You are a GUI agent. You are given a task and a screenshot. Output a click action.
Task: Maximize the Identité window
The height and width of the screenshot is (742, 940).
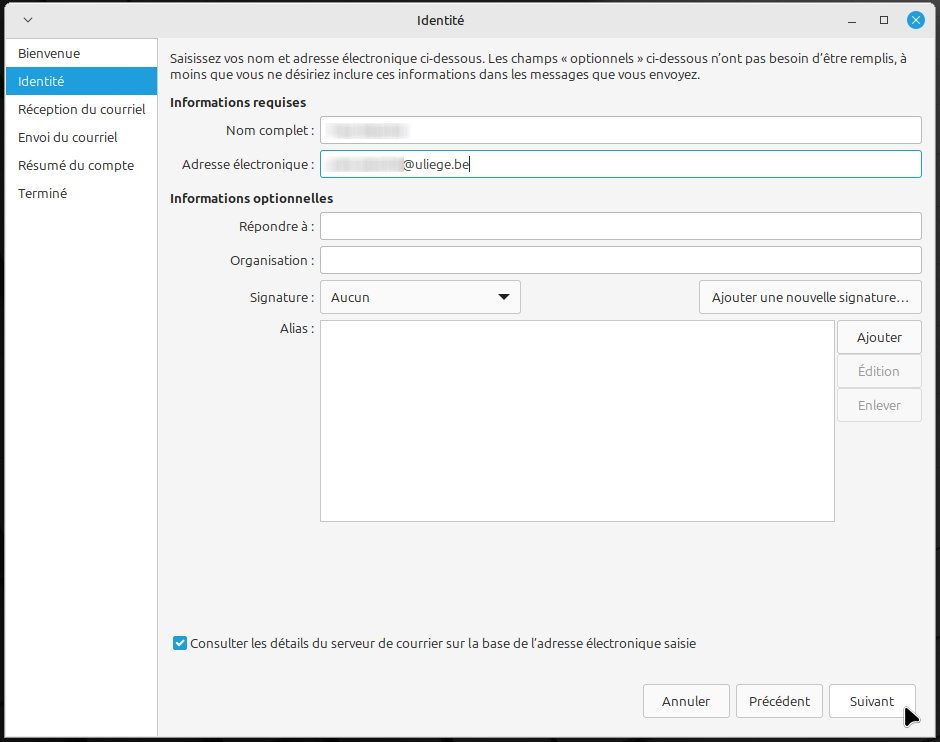pos(884,20)
